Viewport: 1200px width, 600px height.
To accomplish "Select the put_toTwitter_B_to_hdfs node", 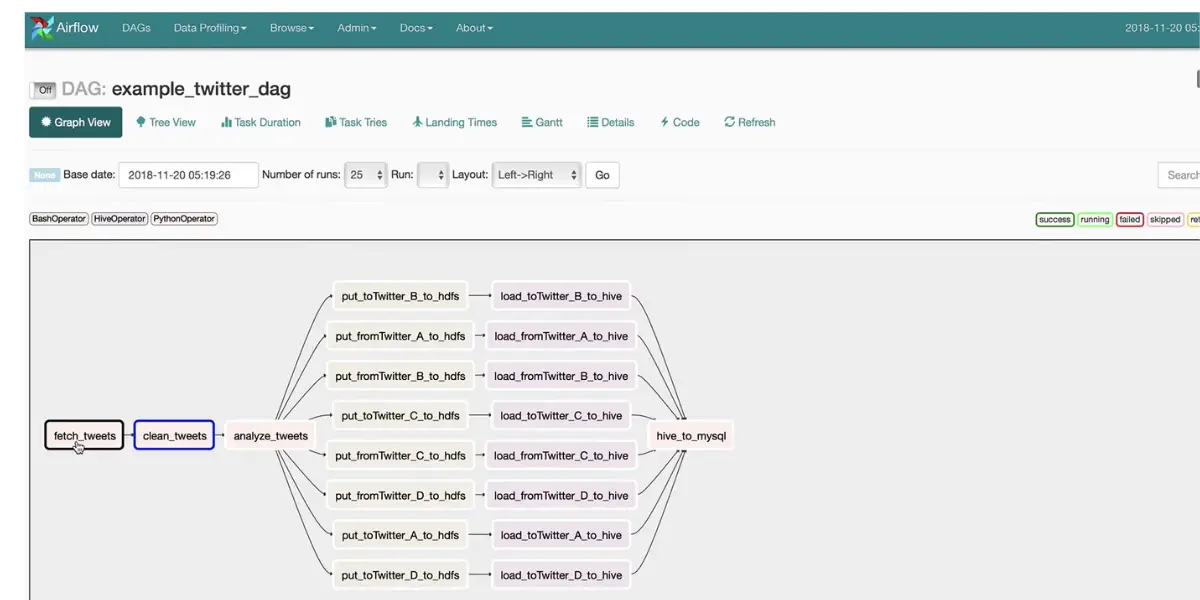I will 400,296.
